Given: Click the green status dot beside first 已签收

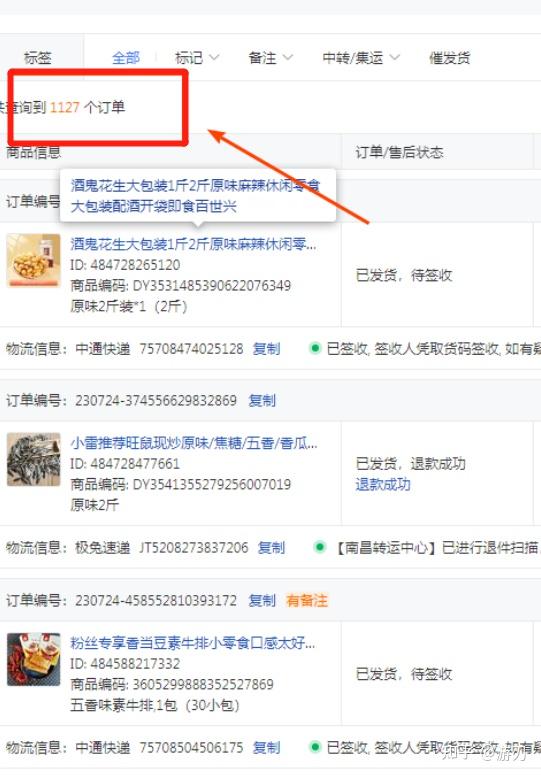Looking at the screenshot, I should (x=315, y=348).
